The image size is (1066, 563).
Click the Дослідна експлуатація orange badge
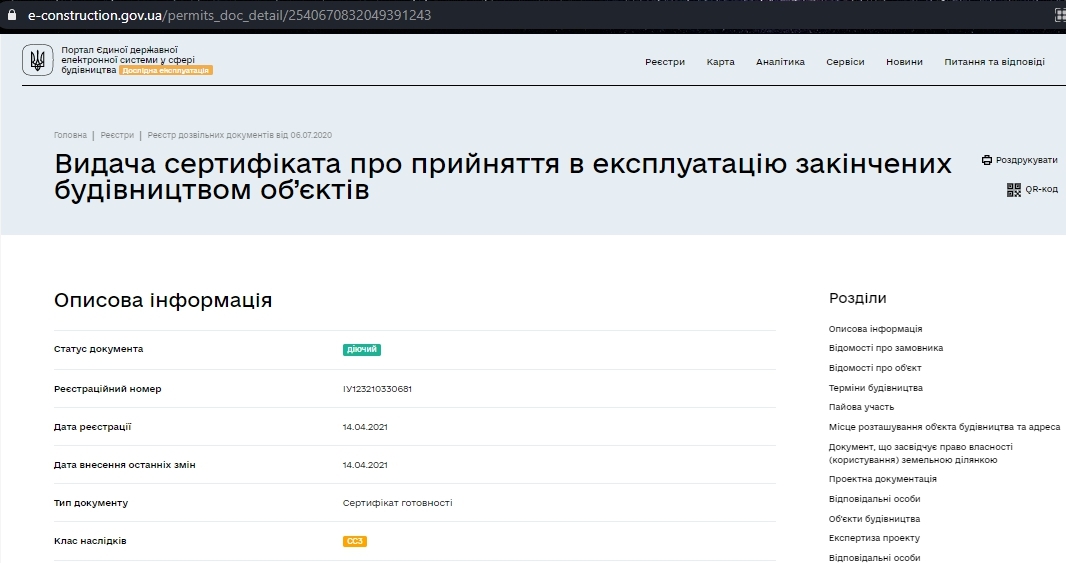[166, 70]
